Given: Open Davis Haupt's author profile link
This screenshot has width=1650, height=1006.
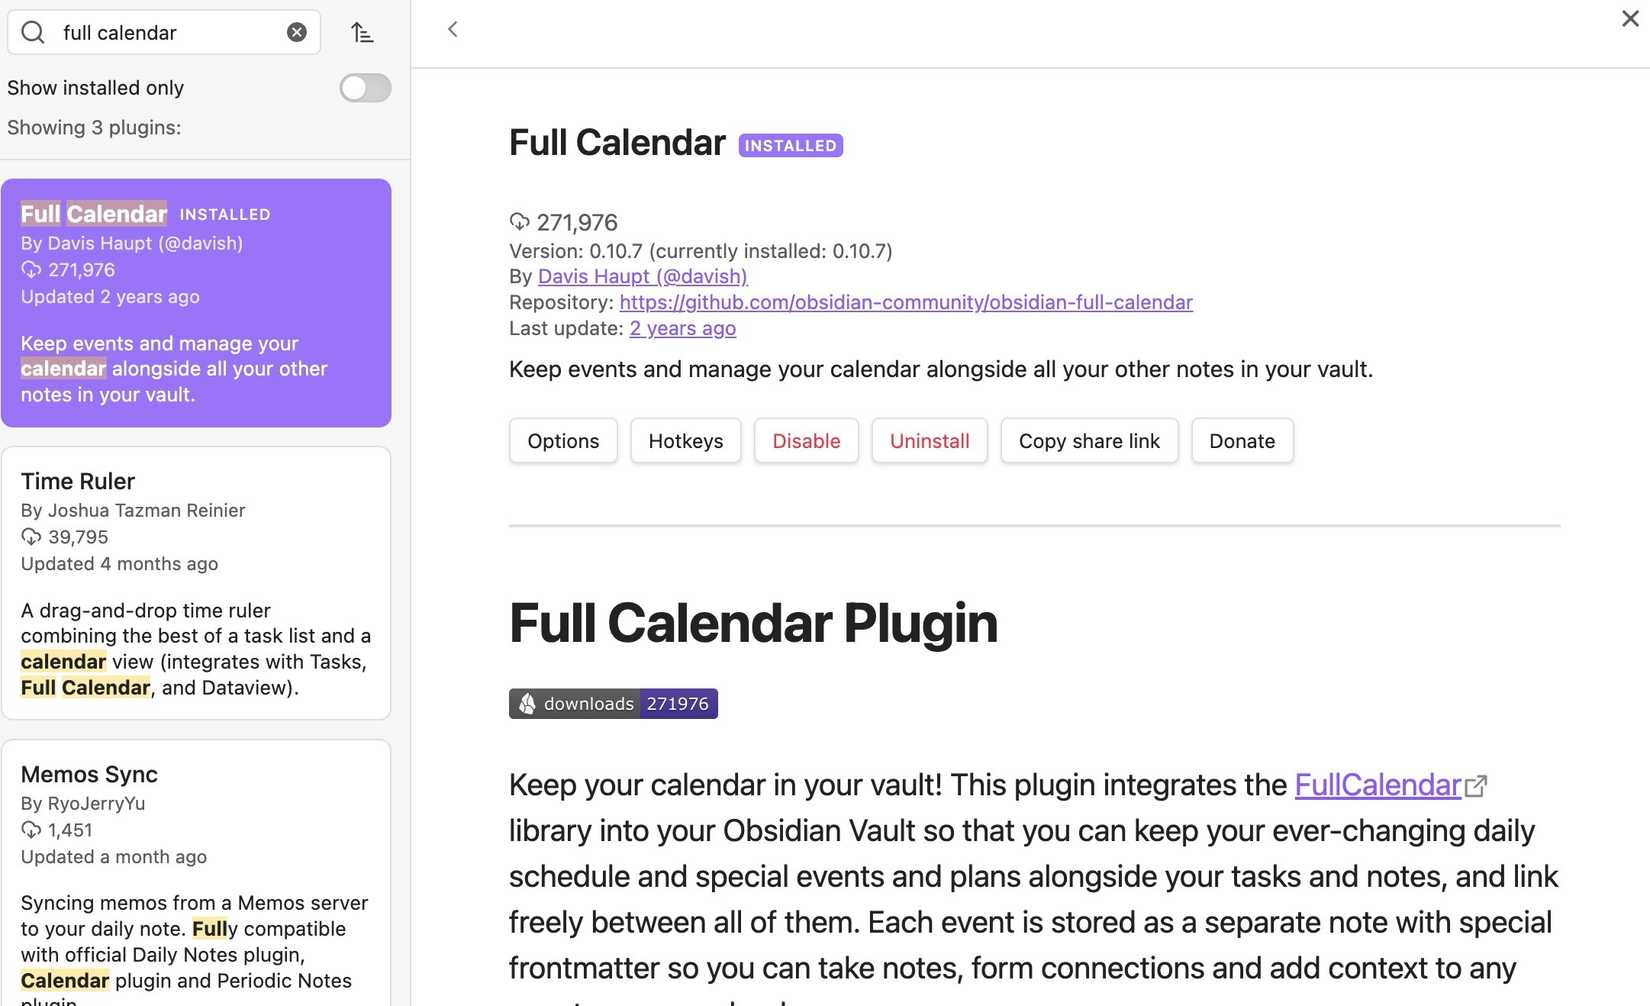Looking at the screenshot, I should click(x=642, y=276).
